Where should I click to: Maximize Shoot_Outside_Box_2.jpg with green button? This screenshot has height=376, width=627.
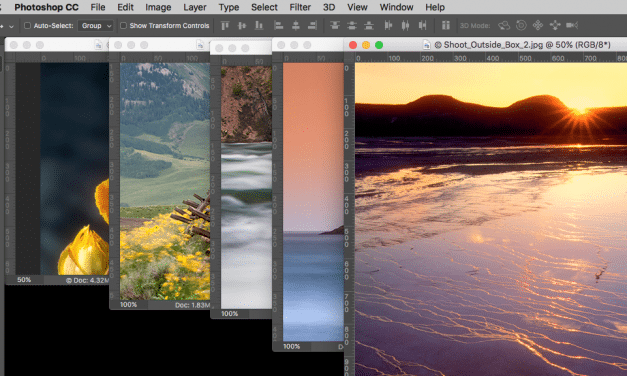point(379,45)
